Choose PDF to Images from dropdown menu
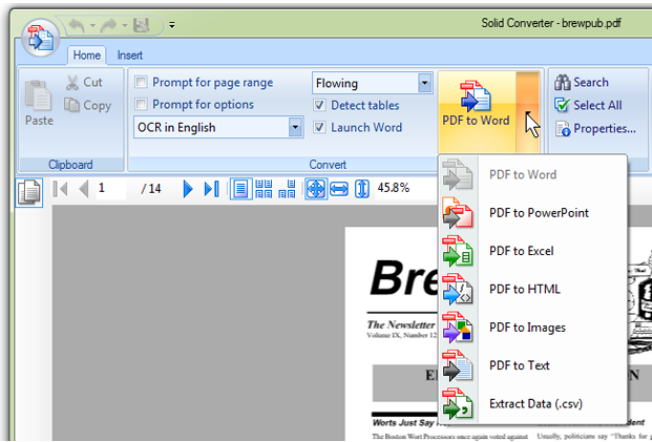This screenshot has width=652, height=442. 533,328
